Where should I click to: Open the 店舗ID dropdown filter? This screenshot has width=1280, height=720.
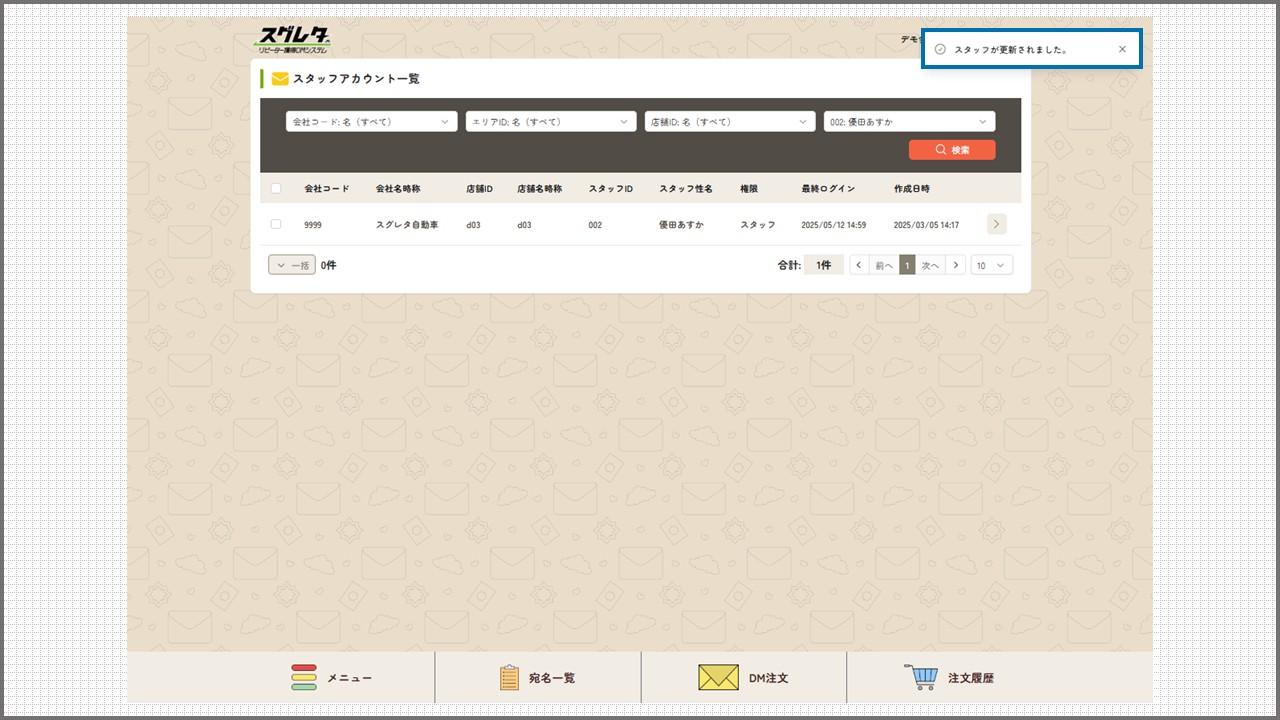(x=730, y=122)
